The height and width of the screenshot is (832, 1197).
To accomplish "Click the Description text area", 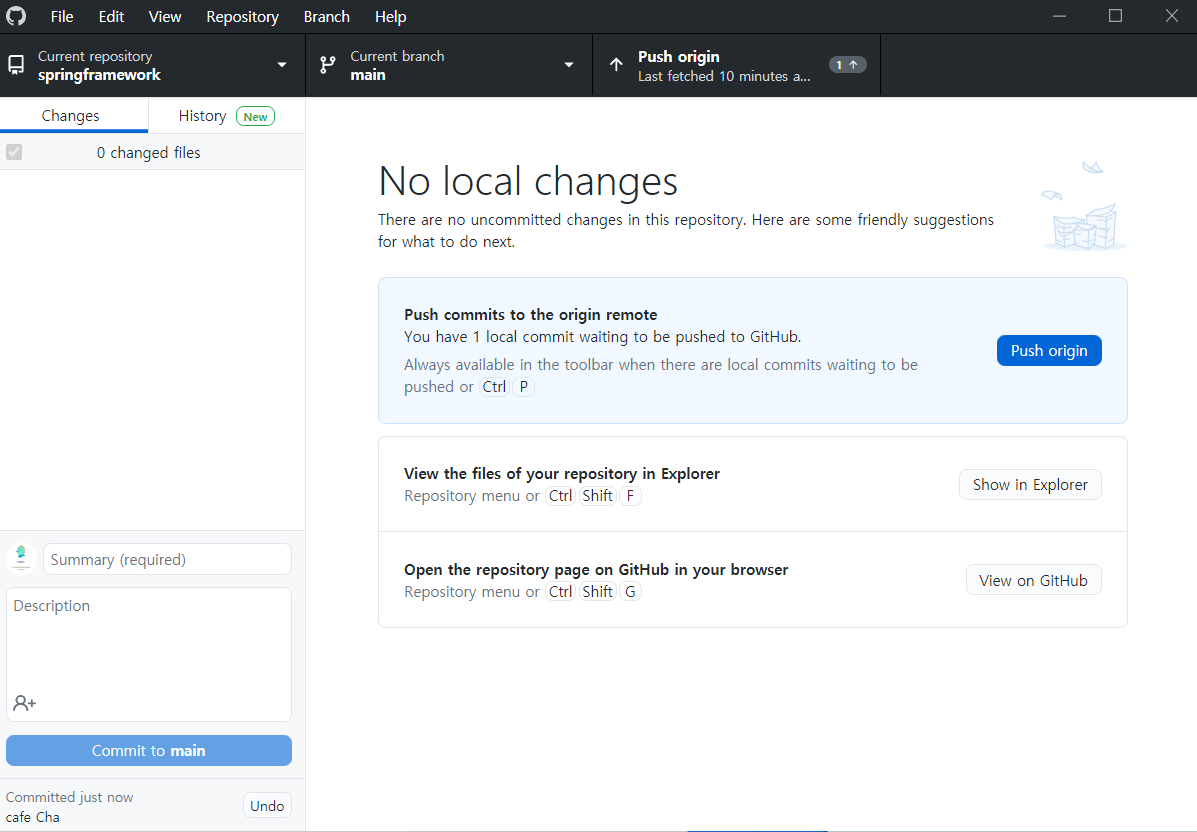I will click(x=149, y=654).
